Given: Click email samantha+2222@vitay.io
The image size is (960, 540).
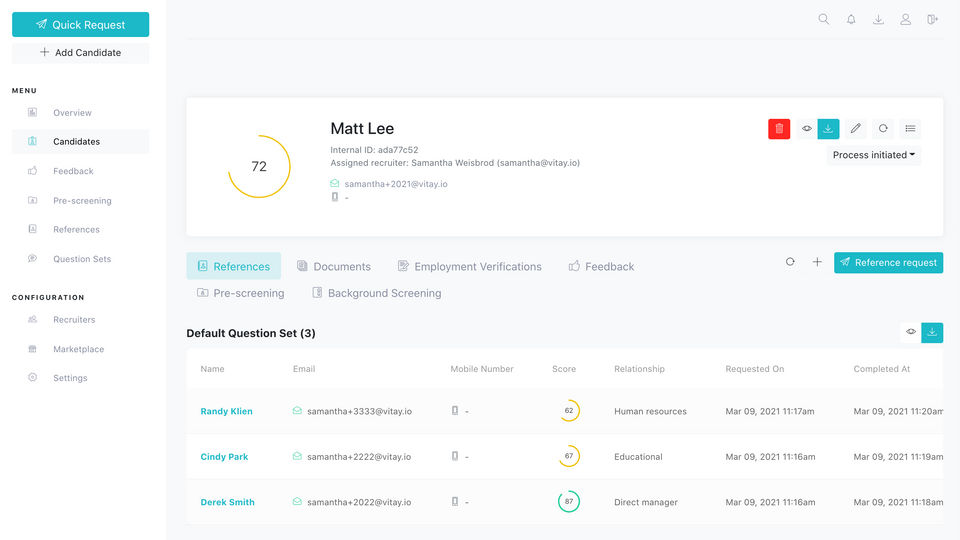Looking at the screenshot, I should pos(359,457).
